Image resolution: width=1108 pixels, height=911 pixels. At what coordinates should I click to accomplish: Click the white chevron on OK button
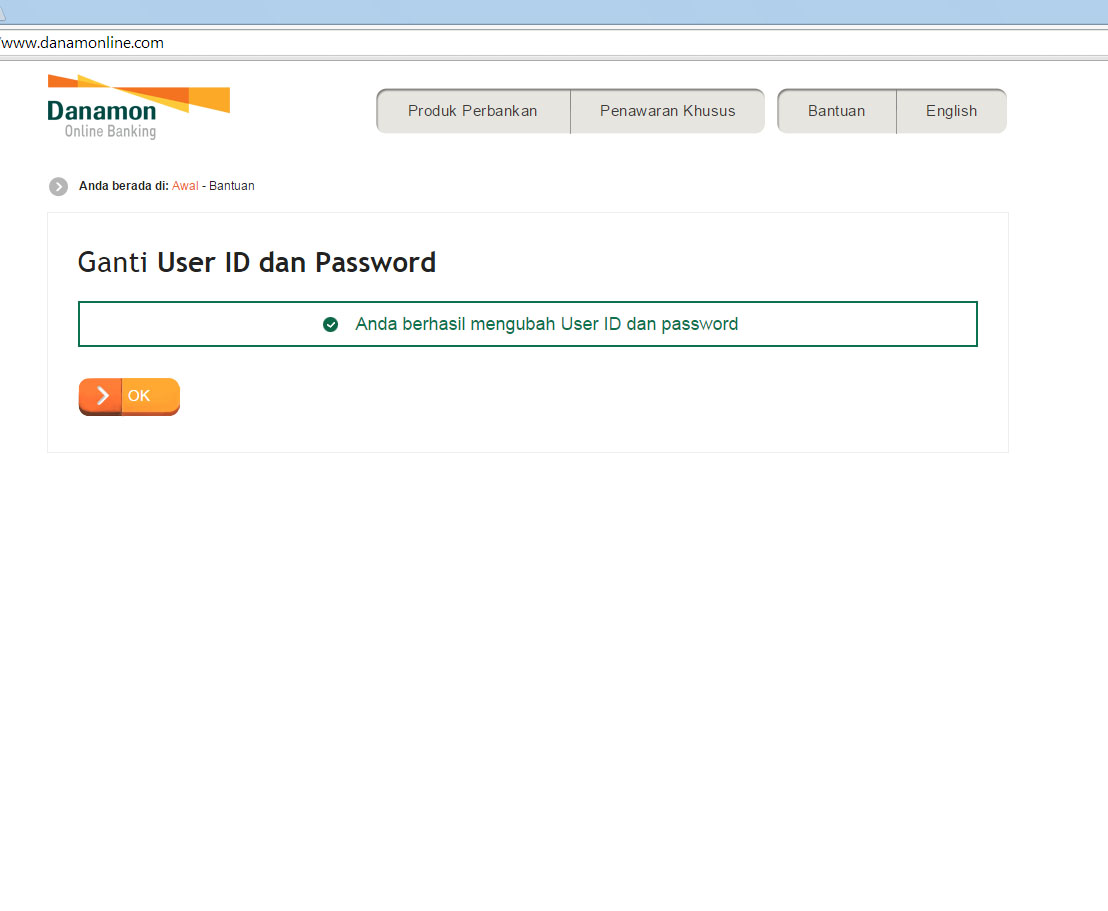pyautogui.click(x=102, y=395)
